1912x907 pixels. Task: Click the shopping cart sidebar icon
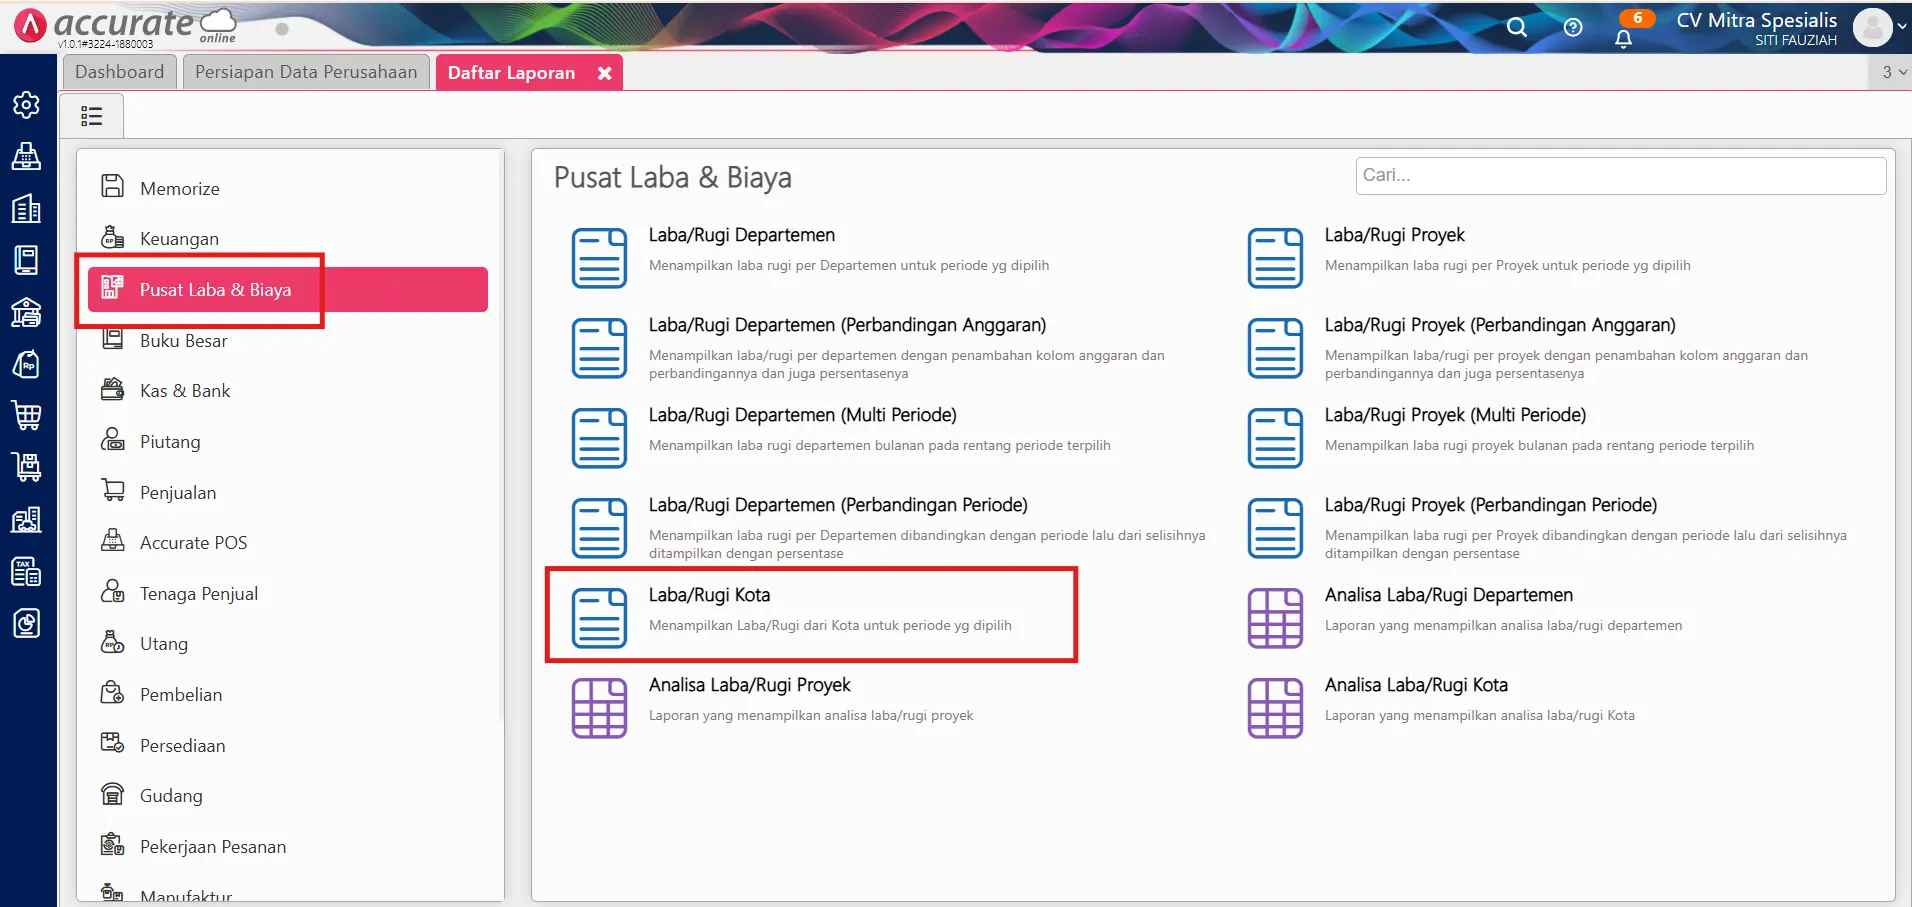point(26,415)
